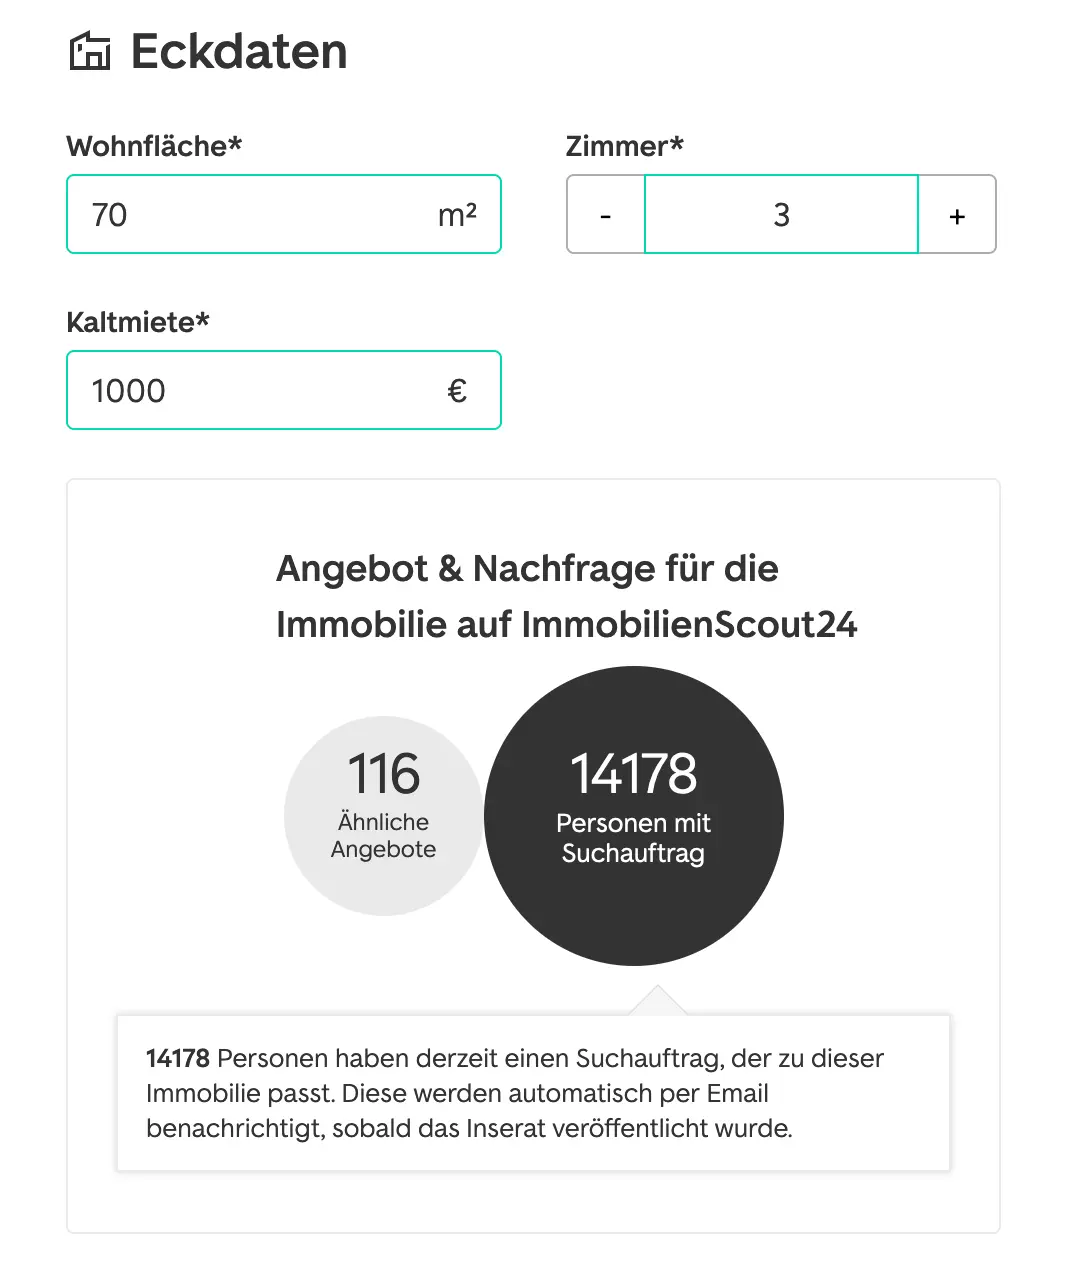Click the house icon beside Eckdaten
1066x1274 pixels.
[90, 52]
